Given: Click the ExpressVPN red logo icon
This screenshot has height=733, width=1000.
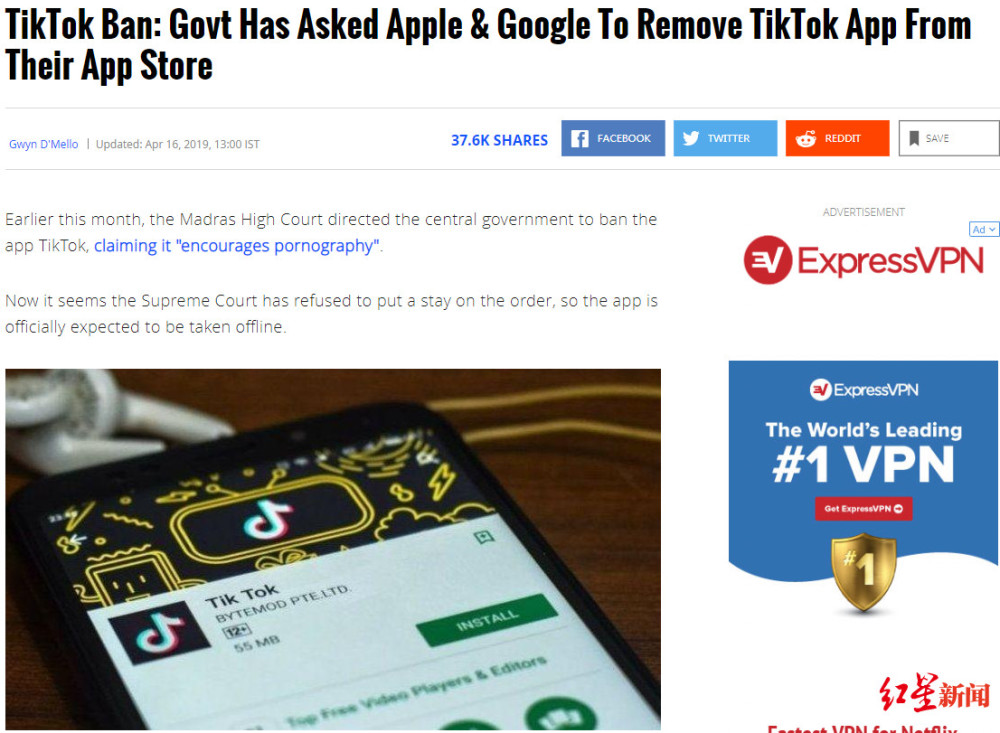Looking at the screenshot, I should point(768,260).
